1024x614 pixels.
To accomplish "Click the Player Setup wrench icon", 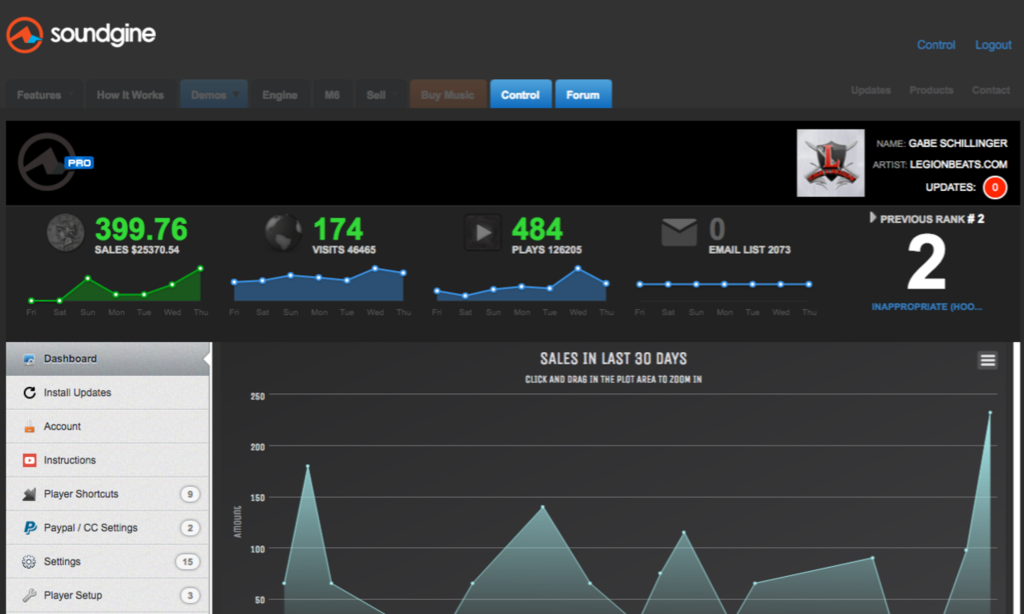I will (29, 595).
